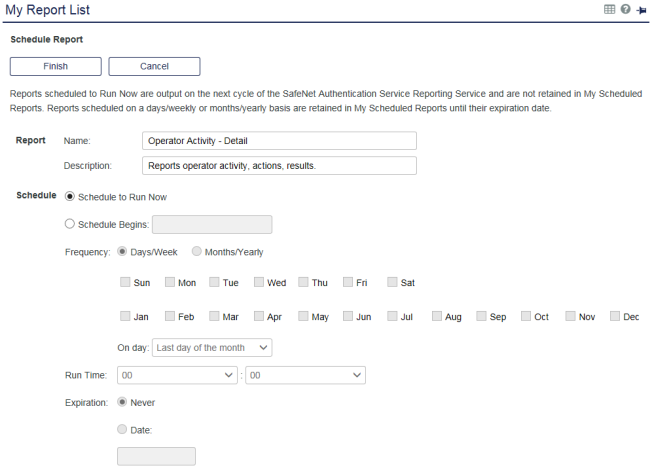Click the Finish button
The height and width of the screenshot is (472, 652).
click(55, 66)
